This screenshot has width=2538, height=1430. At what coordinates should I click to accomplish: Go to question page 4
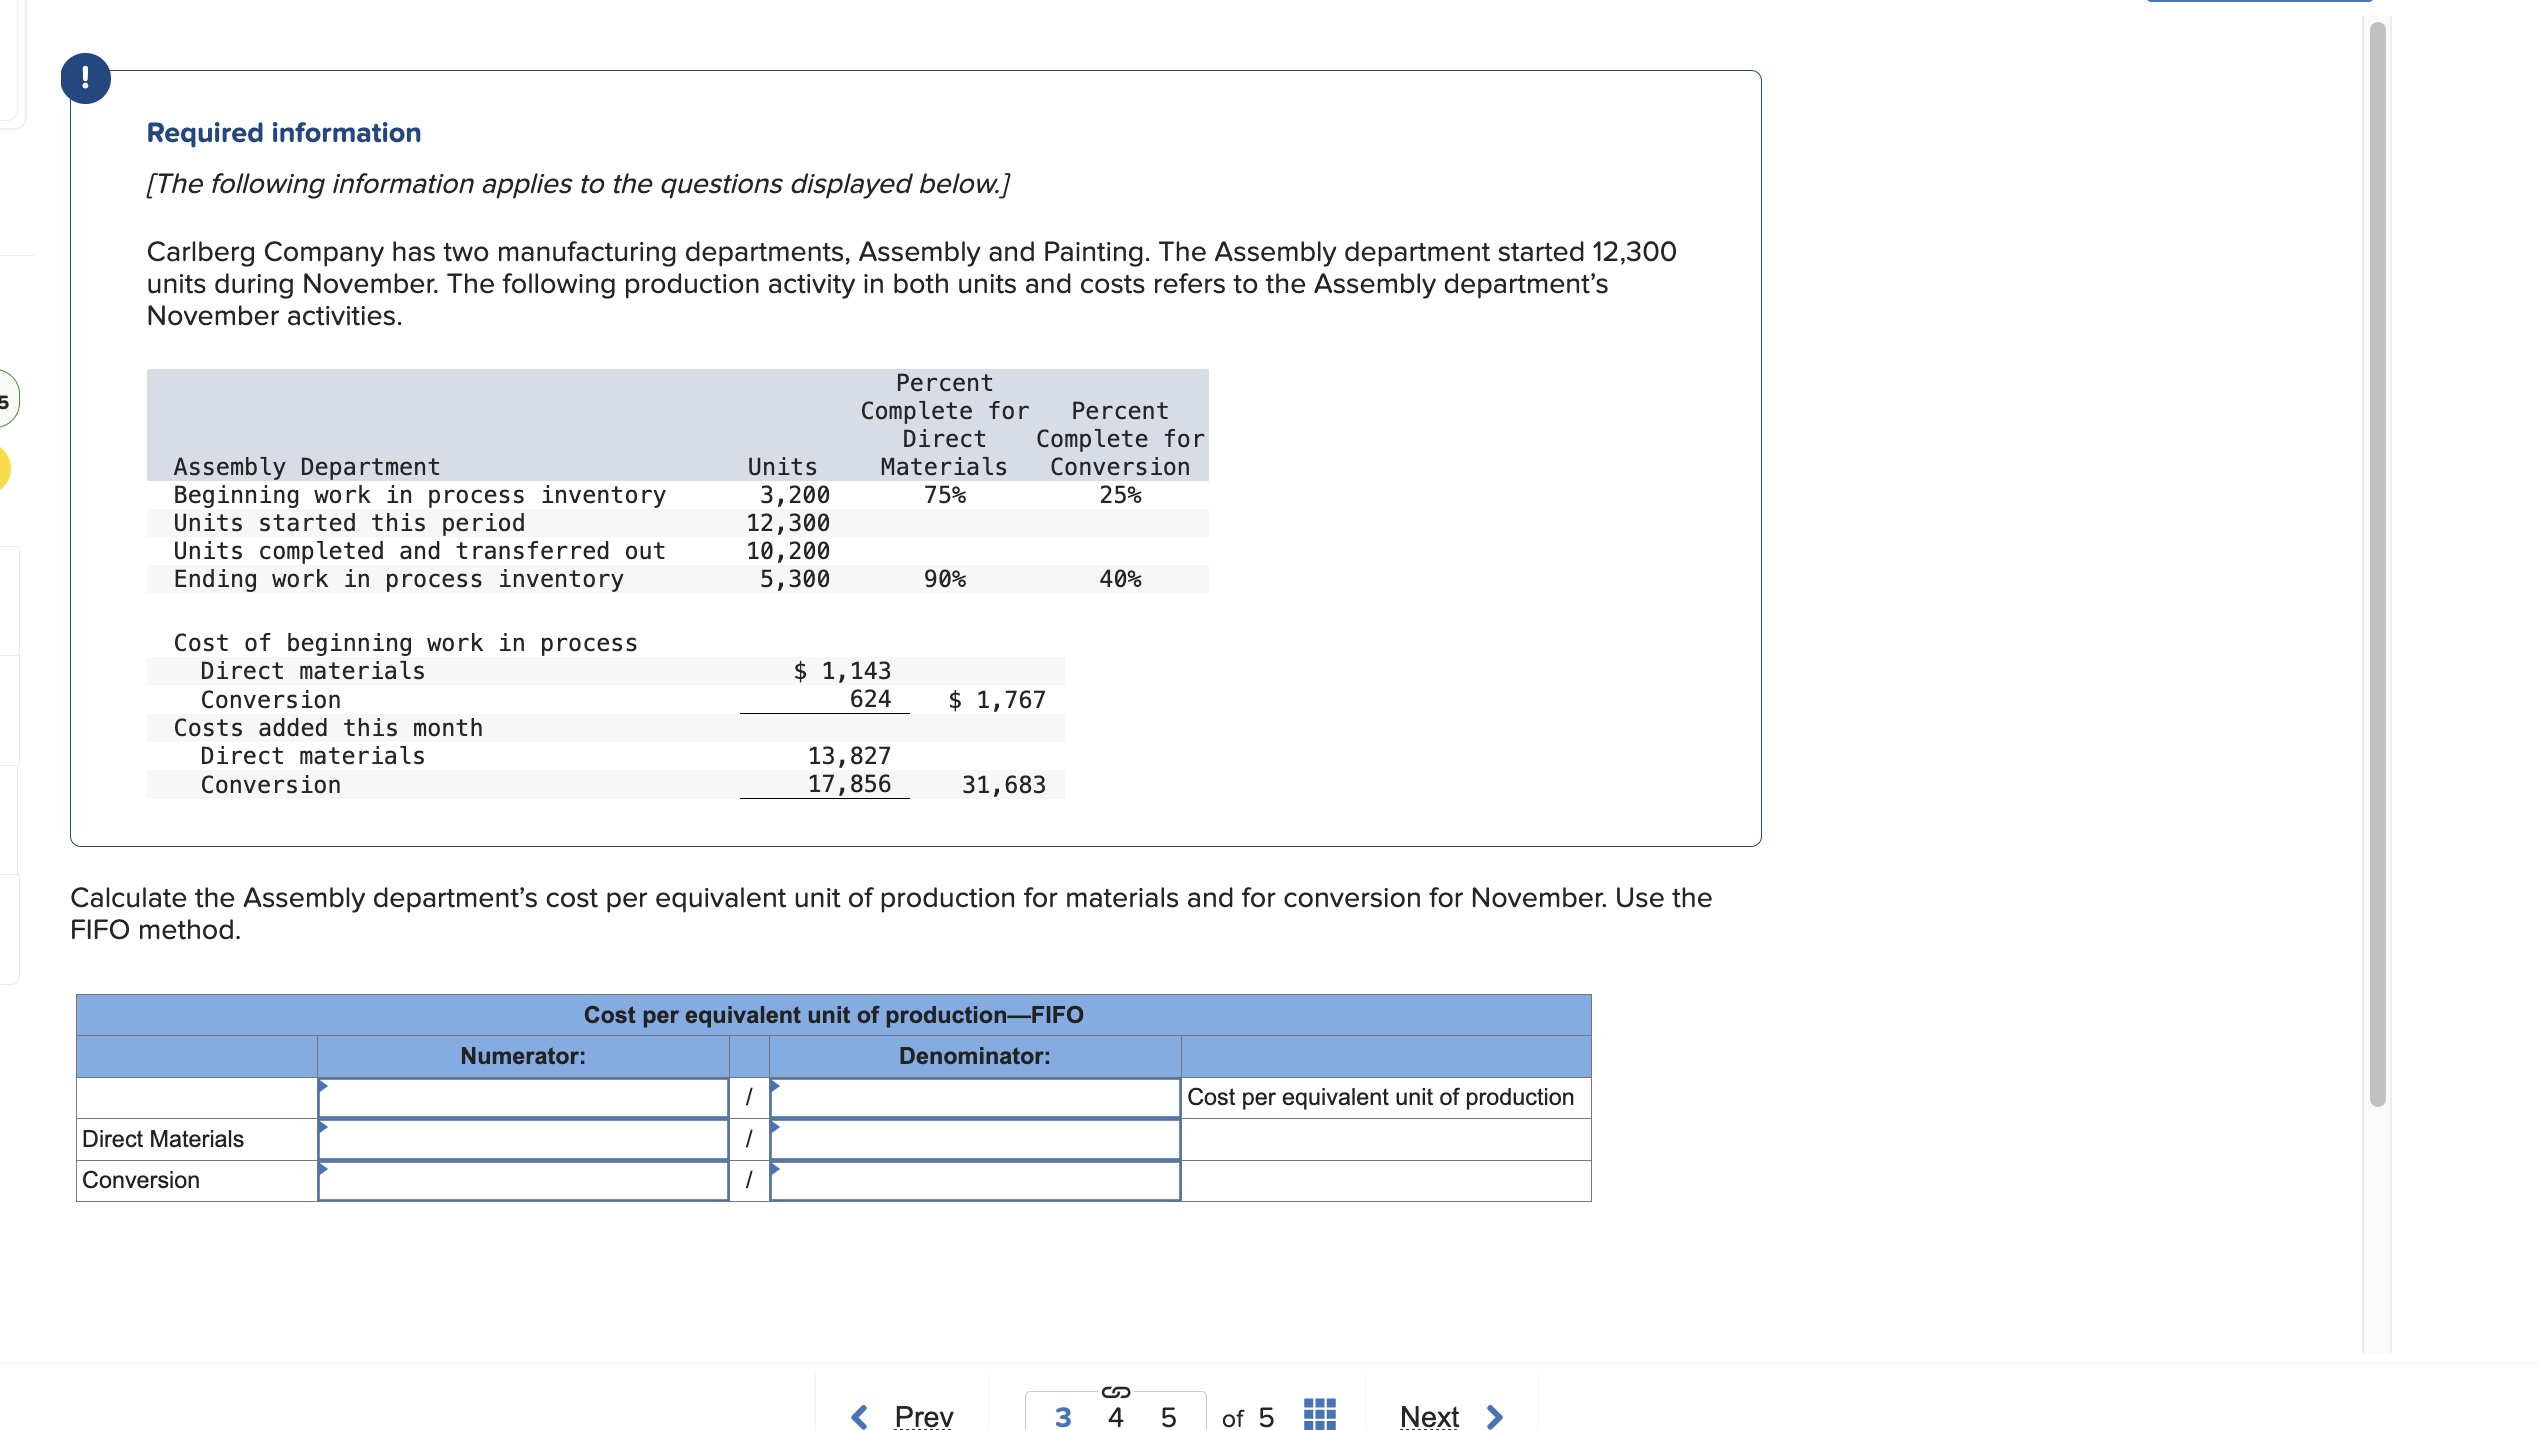[x=1115, y=1416]
